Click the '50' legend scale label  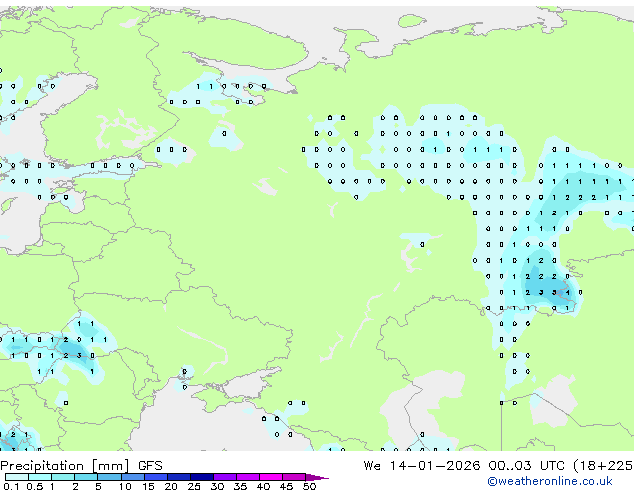tap(310, 486)
